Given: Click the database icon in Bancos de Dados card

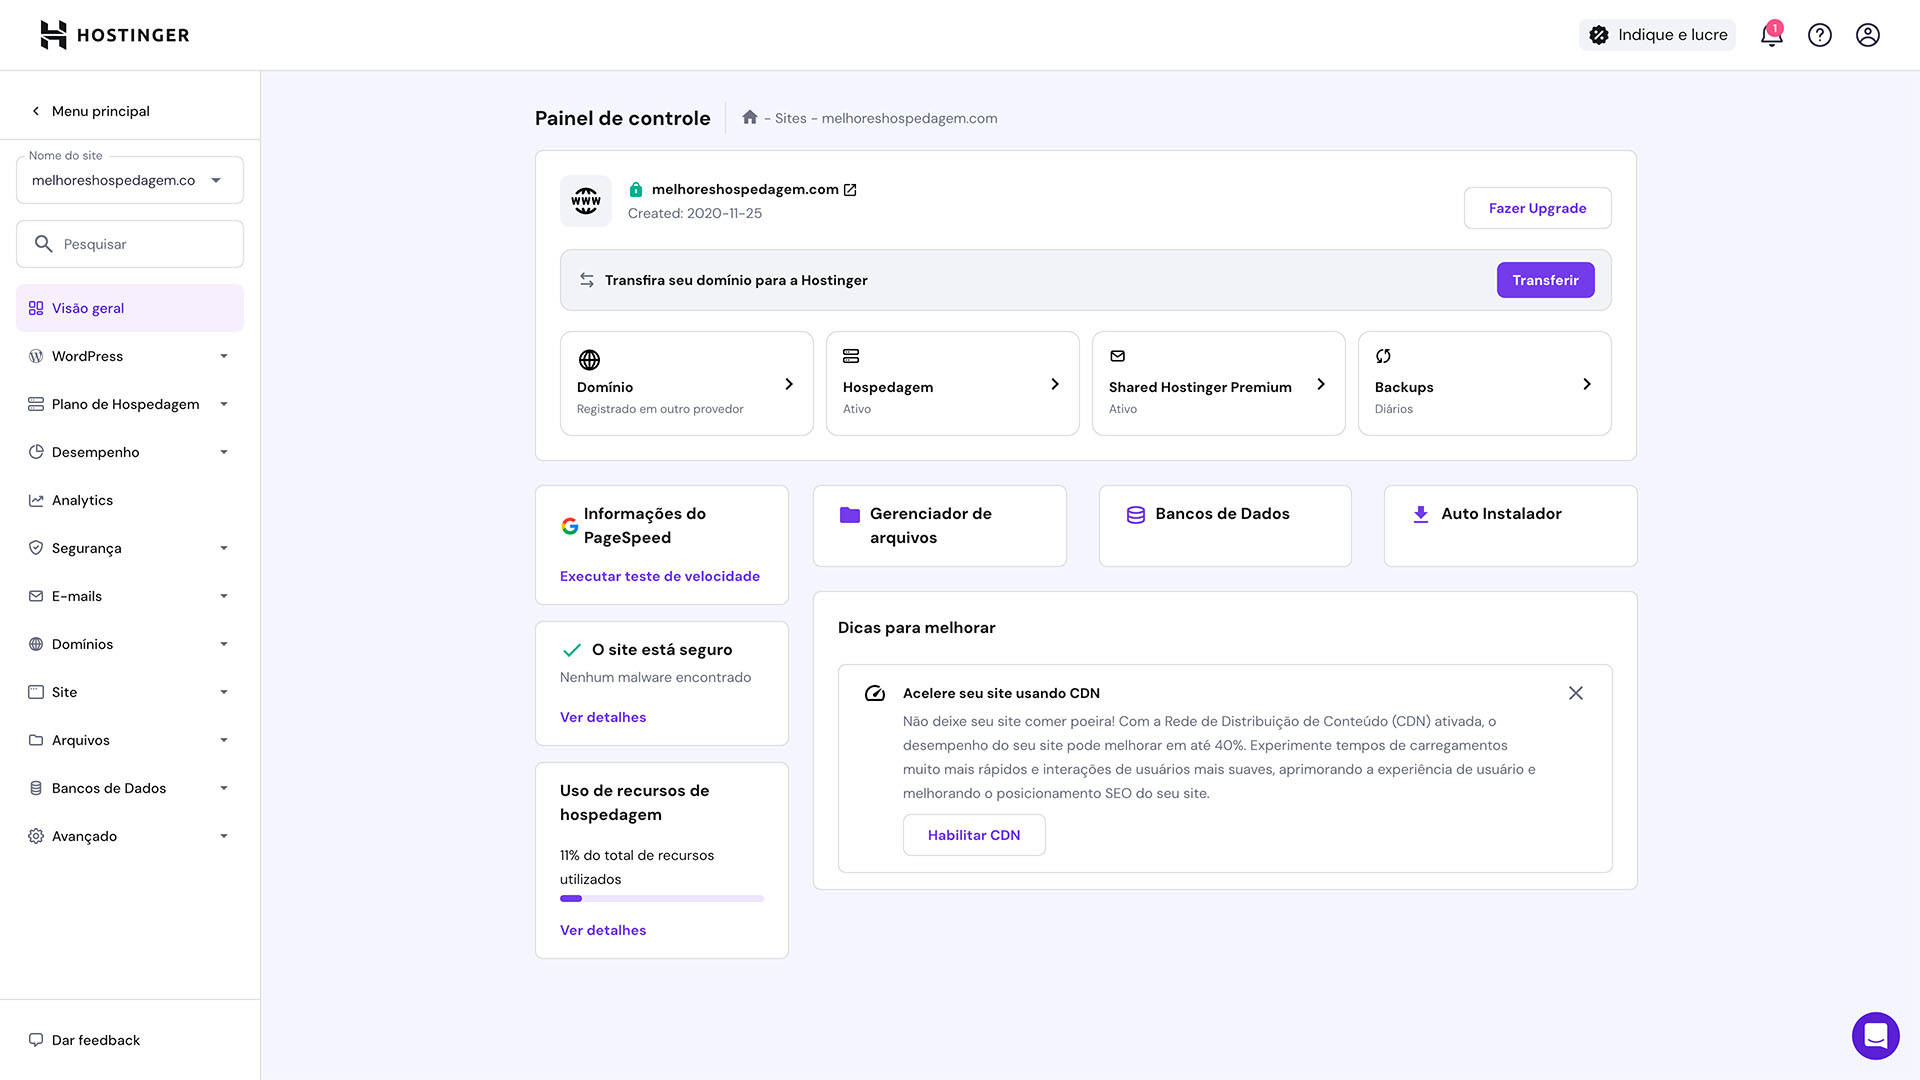Looking at the screenshot, I should point(1136,515).
